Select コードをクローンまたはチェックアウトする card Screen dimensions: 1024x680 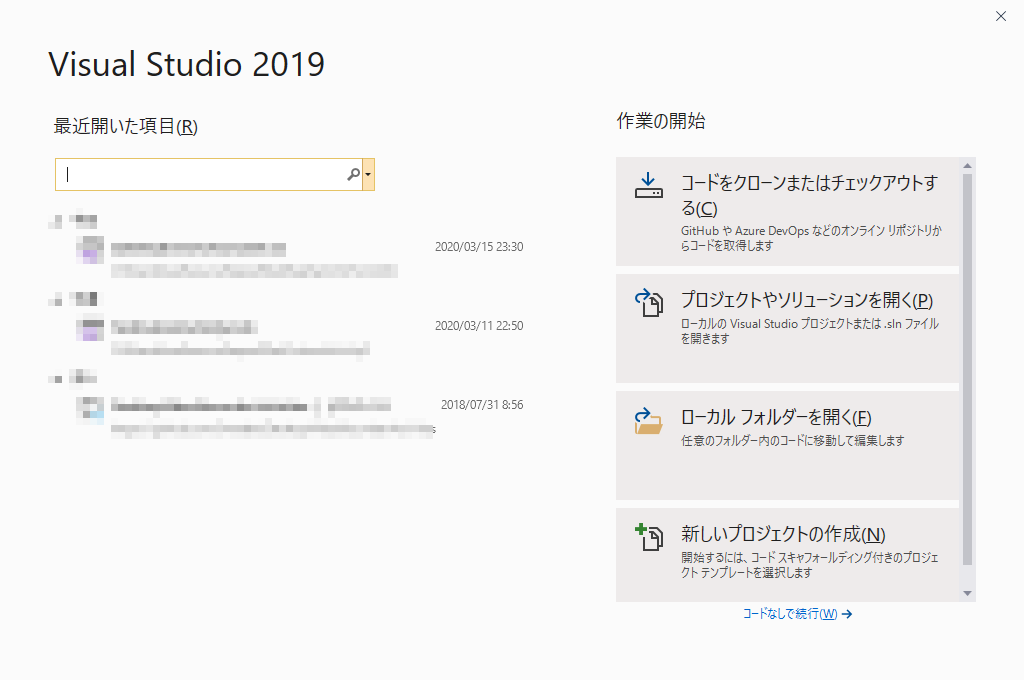pyautogui.click(x=787, y=212)
